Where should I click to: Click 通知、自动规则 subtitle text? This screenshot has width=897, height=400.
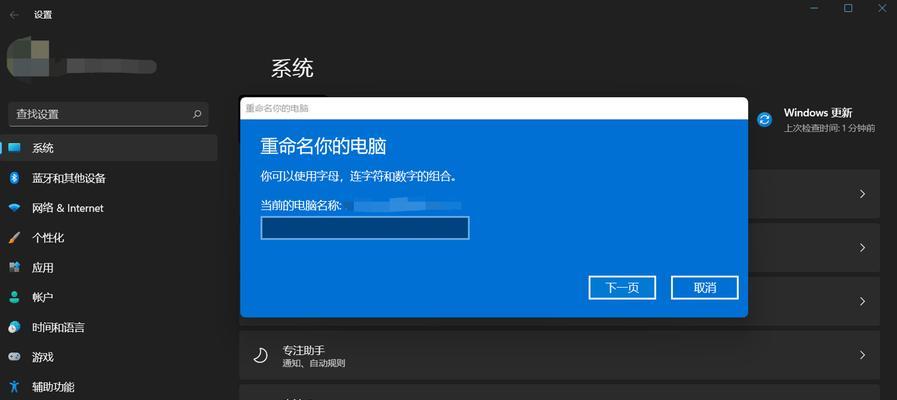(313, 363)
